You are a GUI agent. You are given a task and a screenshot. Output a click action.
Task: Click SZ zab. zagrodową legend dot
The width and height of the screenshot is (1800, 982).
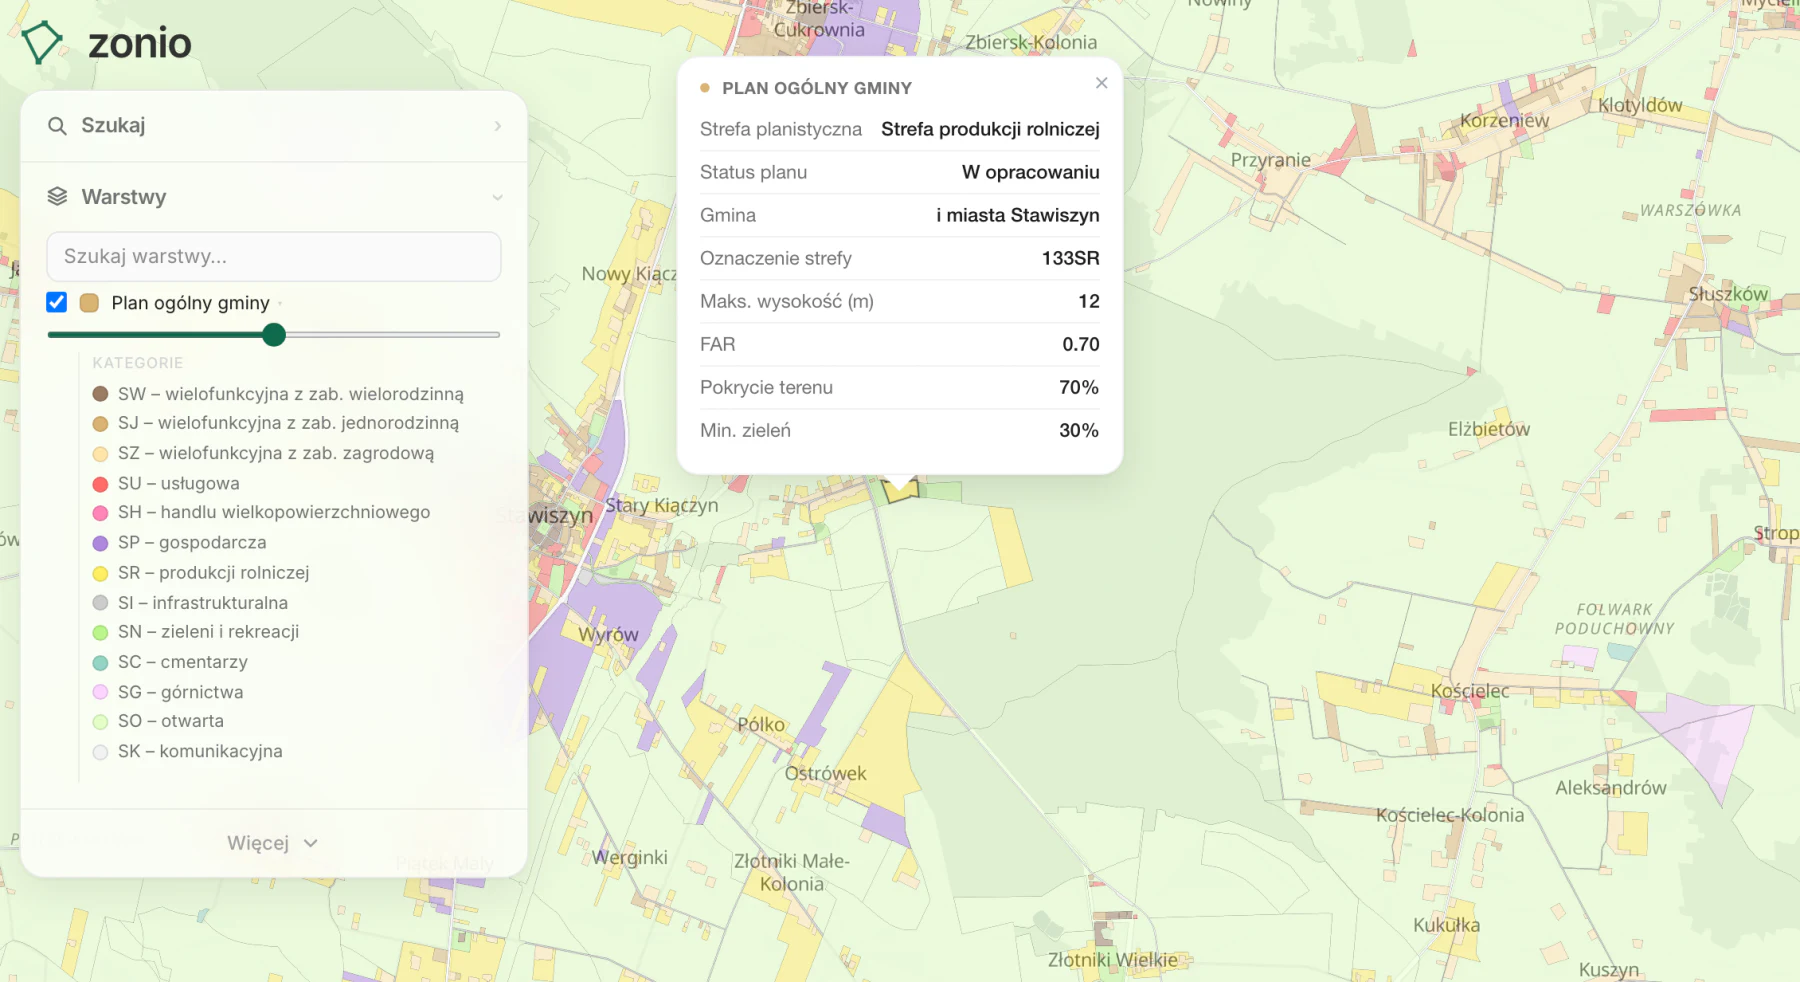[100, 454]
